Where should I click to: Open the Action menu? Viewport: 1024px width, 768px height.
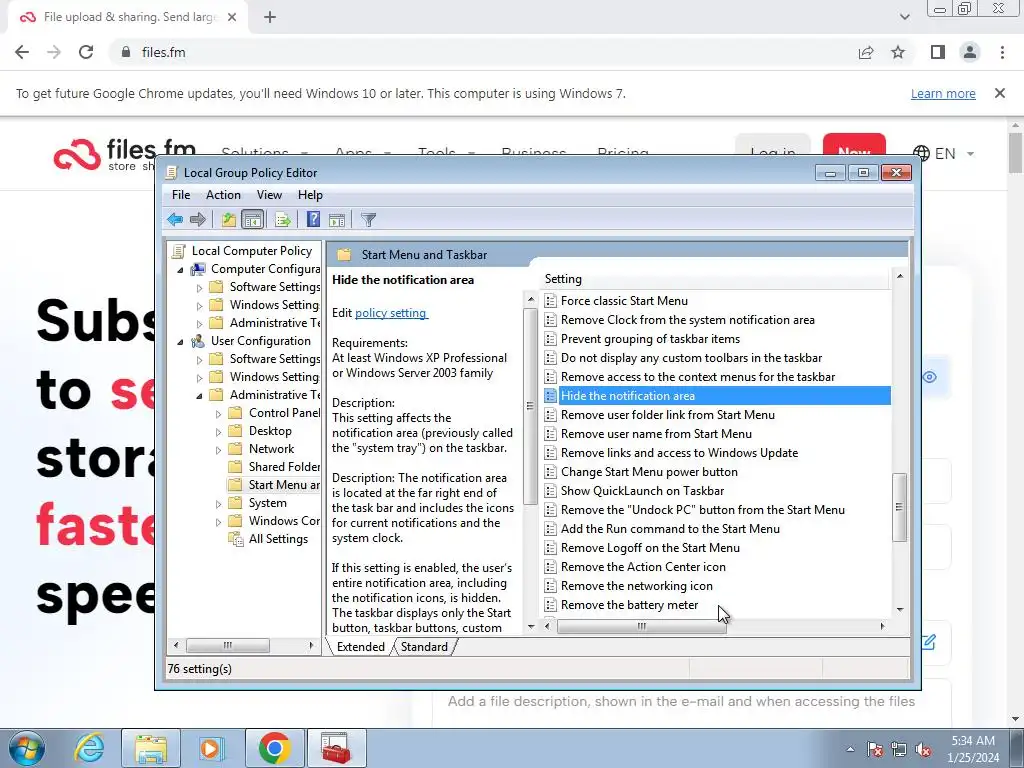(x=223, y=195)
